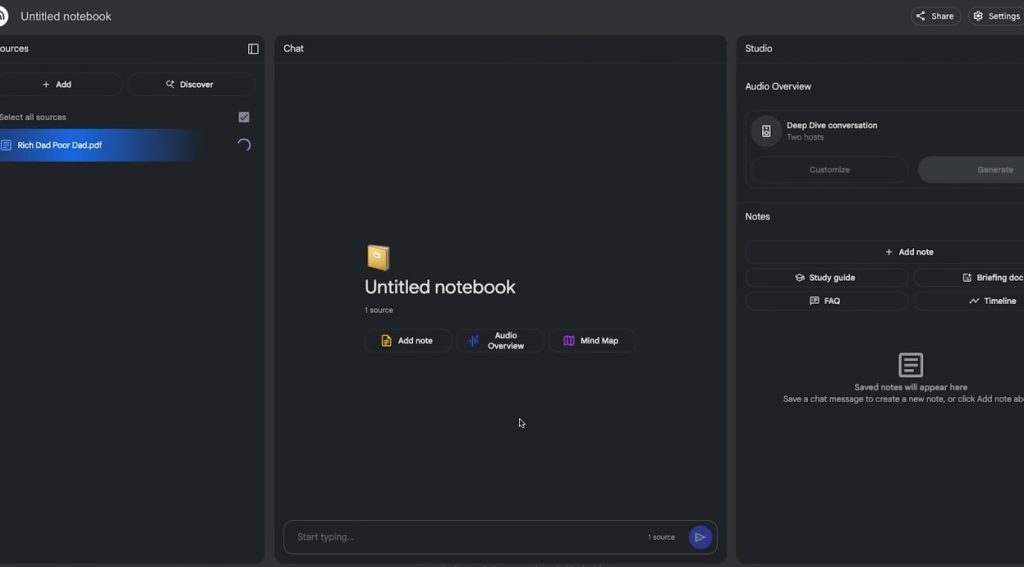Open Discover sources
The image size is (1024, 567).
[191, 85]
